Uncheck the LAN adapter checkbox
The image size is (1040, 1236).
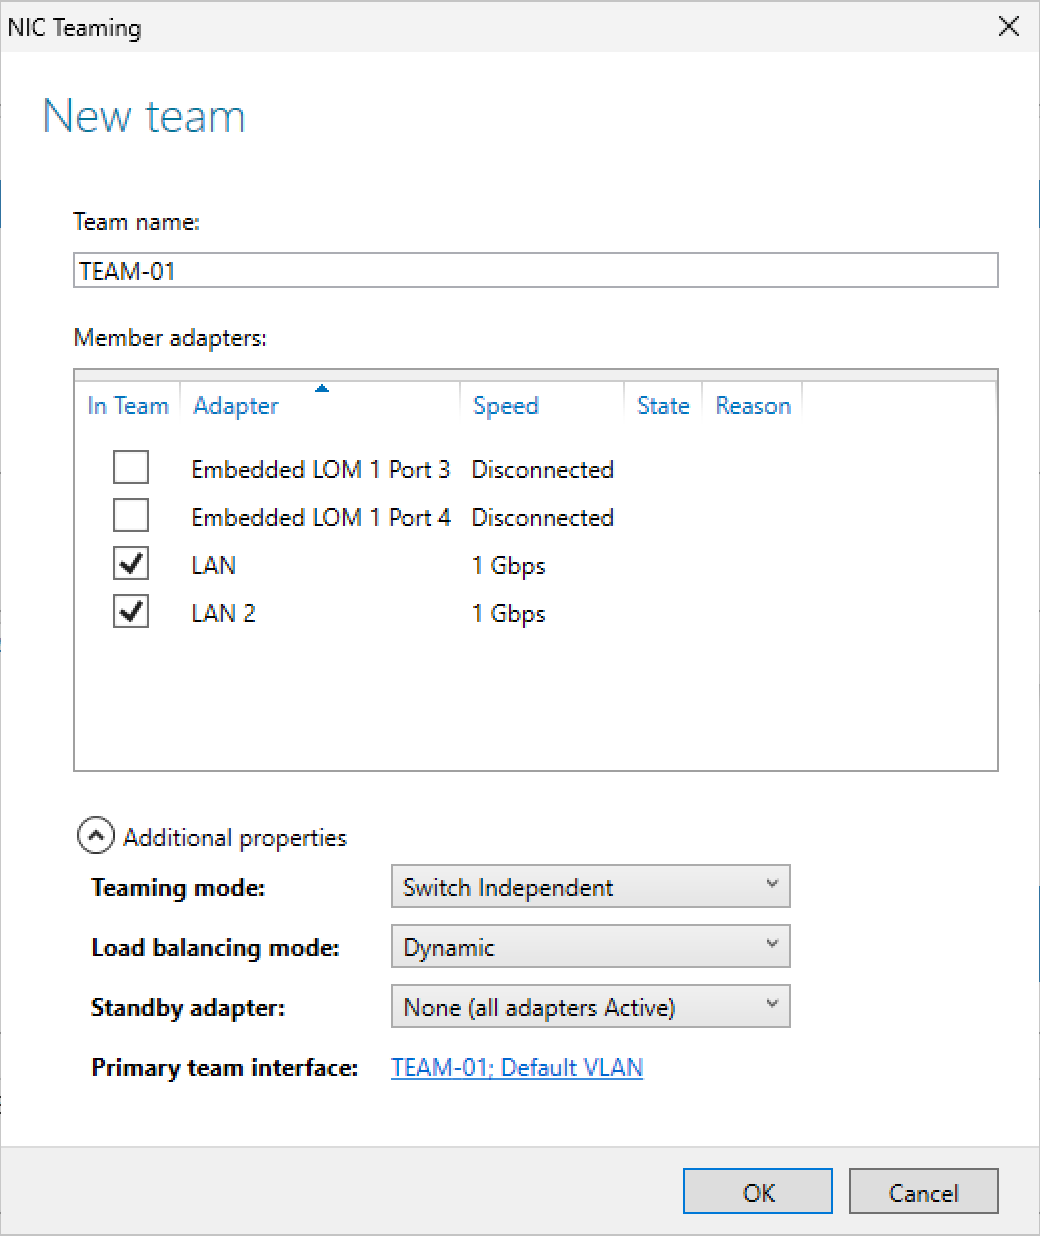coord(131,563)
